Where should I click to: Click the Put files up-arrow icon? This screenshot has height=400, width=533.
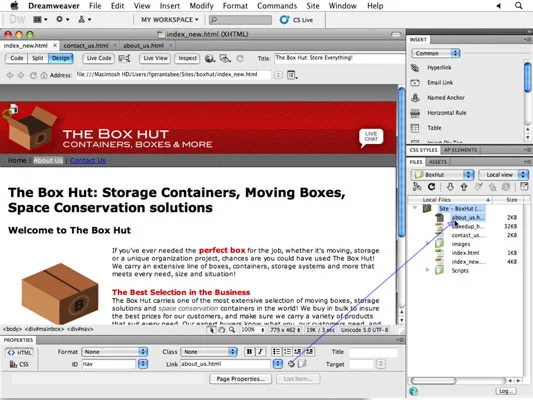click(x=464, y=187)
